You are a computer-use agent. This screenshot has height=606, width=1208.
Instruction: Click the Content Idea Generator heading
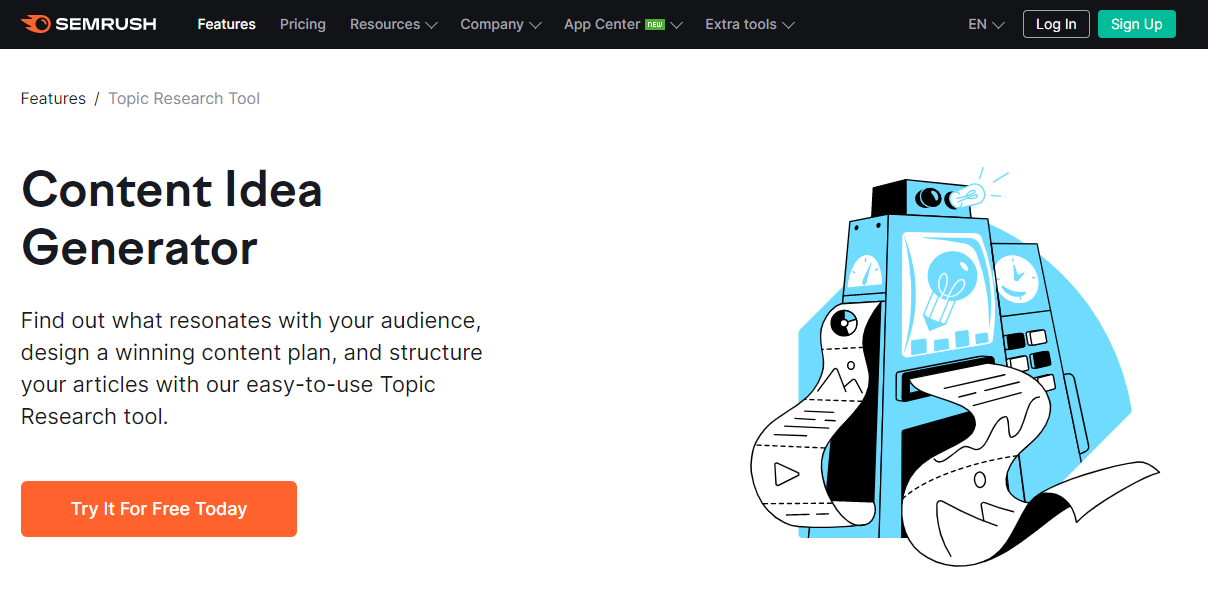[172, 219]
